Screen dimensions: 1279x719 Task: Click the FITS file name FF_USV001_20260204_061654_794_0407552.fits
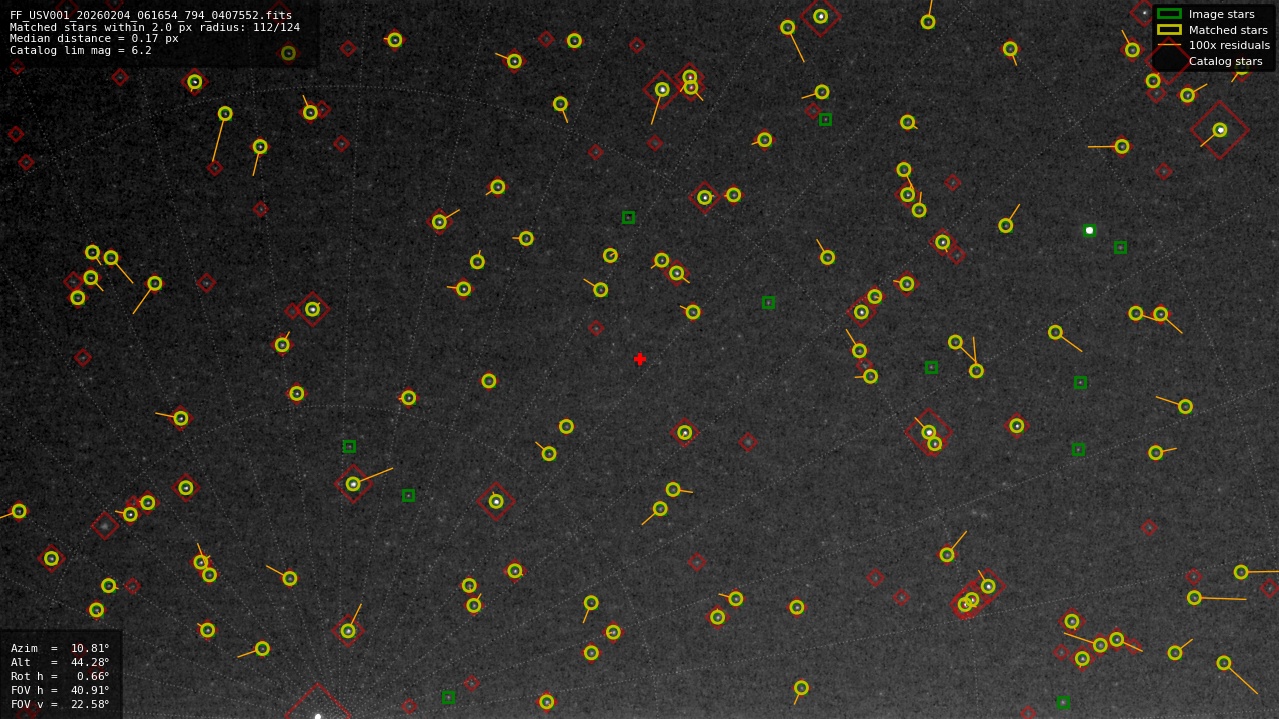tap(151, 15)
